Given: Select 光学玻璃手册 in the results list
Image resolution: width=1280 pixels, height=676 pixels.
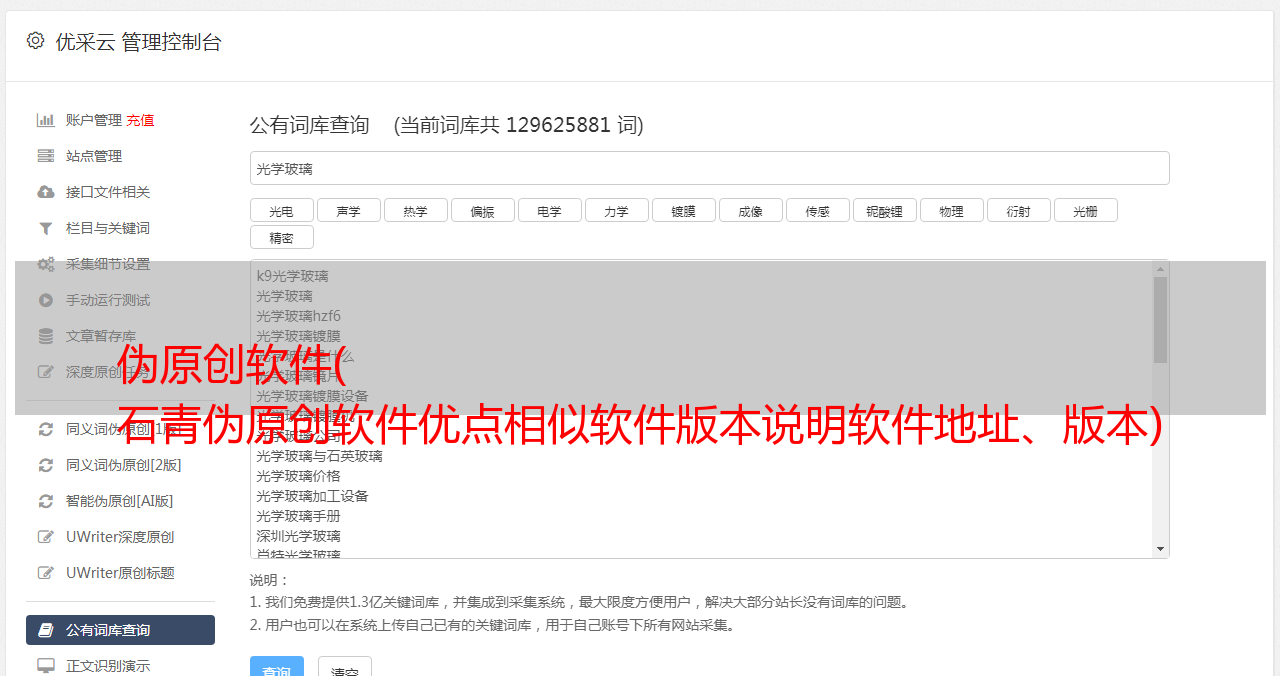Looking at the screenshot, I should 298,516.
